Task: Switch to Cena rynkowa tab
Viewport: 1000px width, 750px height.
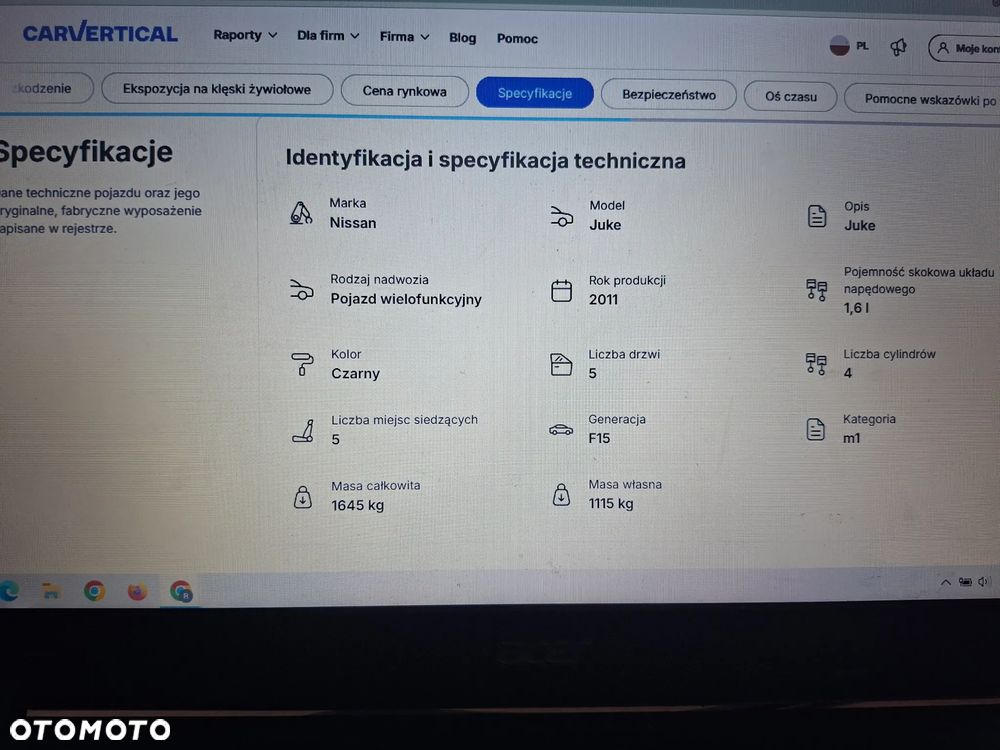Action: click(404, 91)
